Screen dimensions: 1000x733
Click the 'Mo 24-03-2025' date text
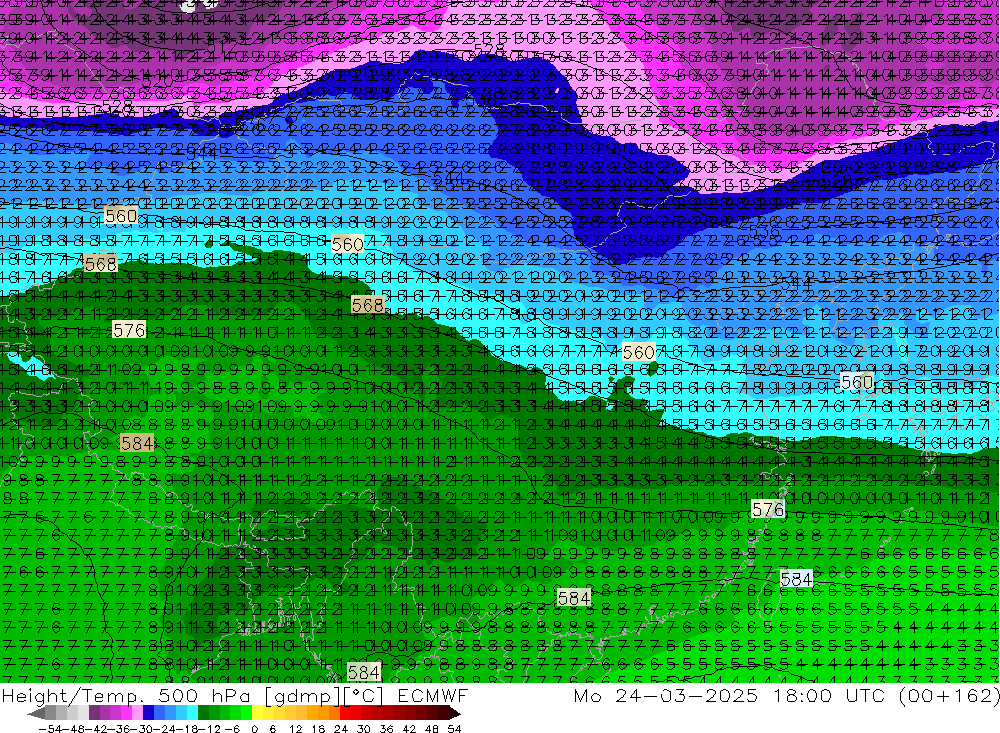666,695
